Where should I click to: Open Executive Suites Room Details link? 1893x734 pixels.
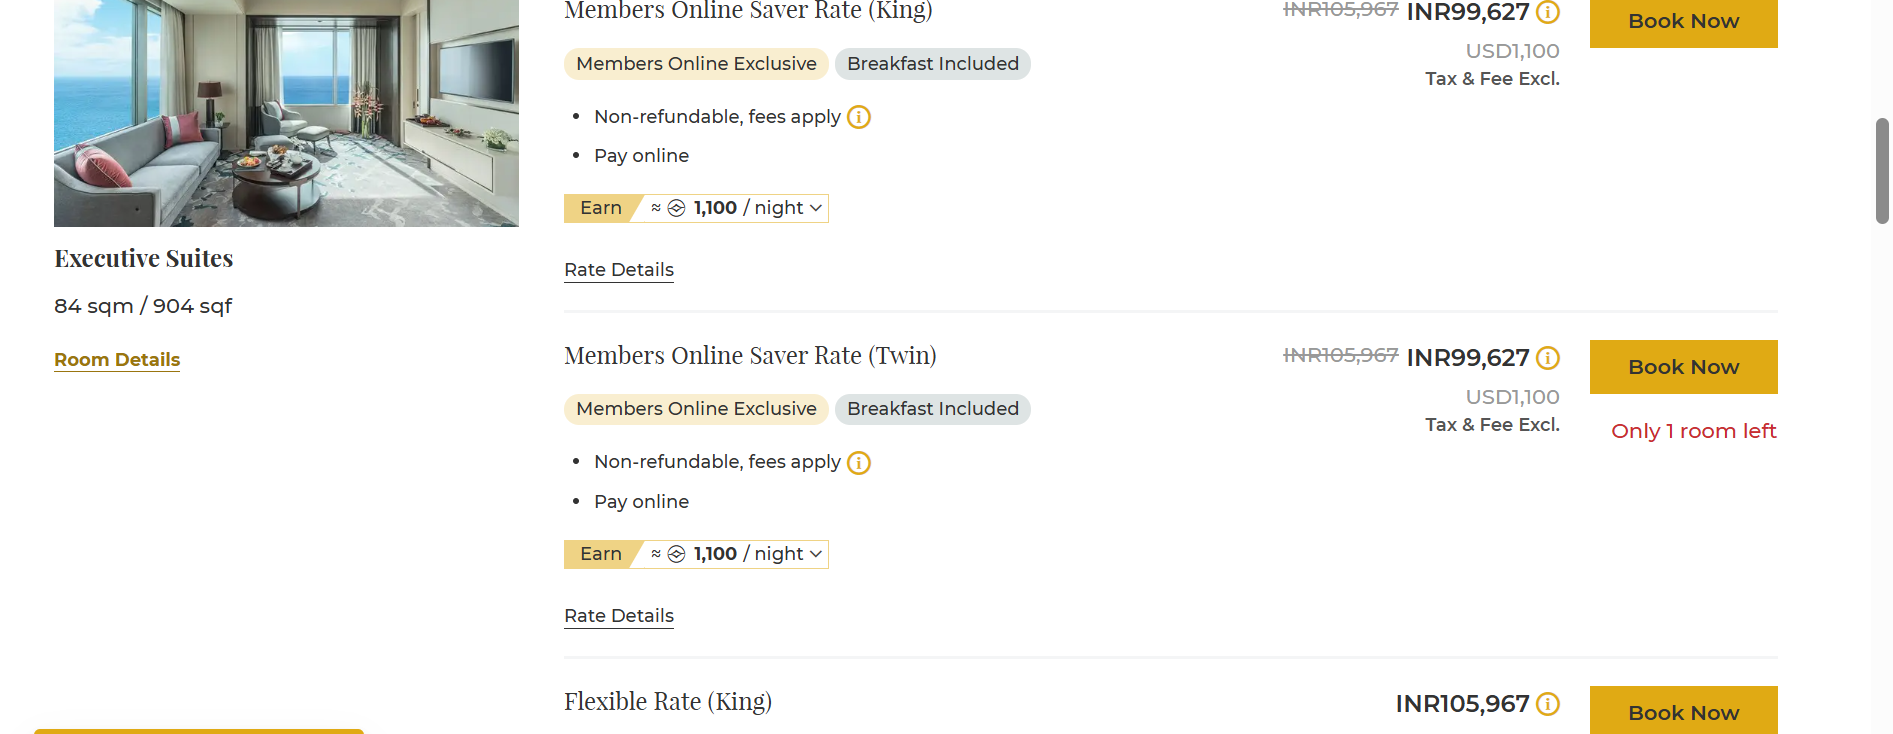pyautogui.click(x=117, y=360)
